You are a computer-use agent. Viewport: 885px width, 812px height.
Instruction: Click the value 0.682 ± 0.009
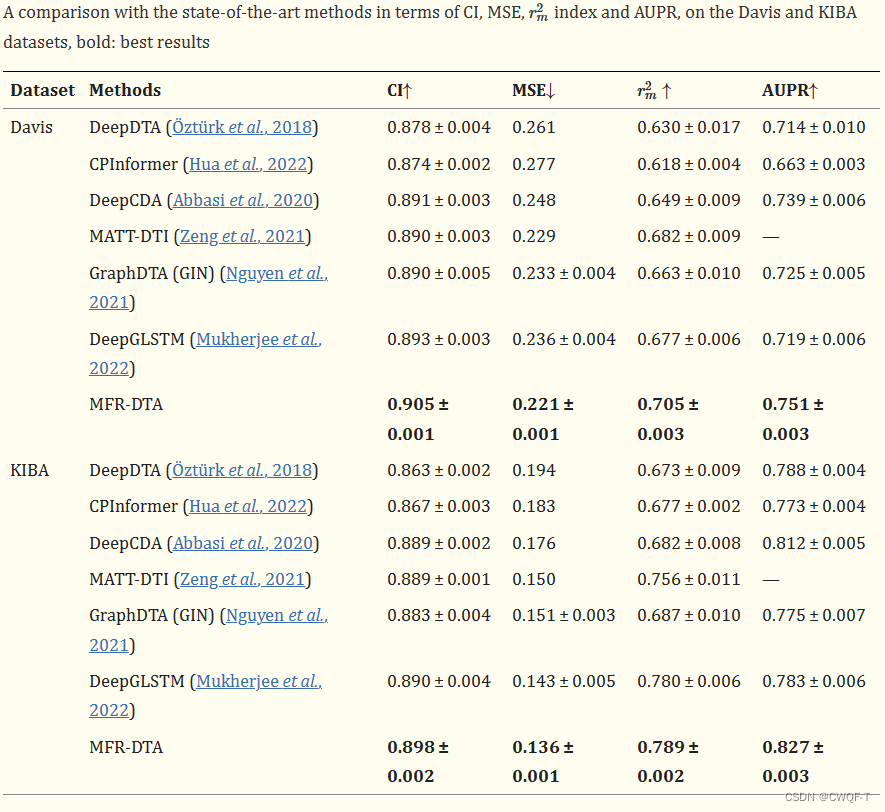pos(689,236)
